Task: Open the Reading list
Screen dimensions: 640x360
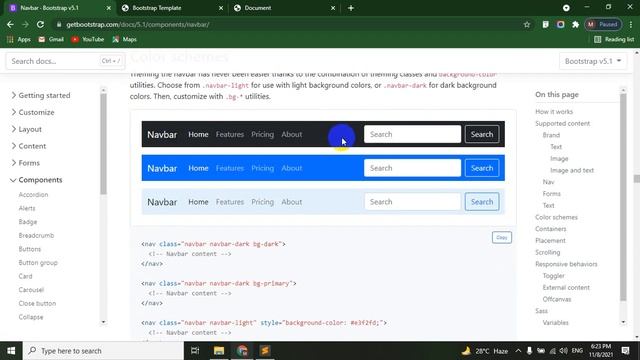Action: pos(614,39)
